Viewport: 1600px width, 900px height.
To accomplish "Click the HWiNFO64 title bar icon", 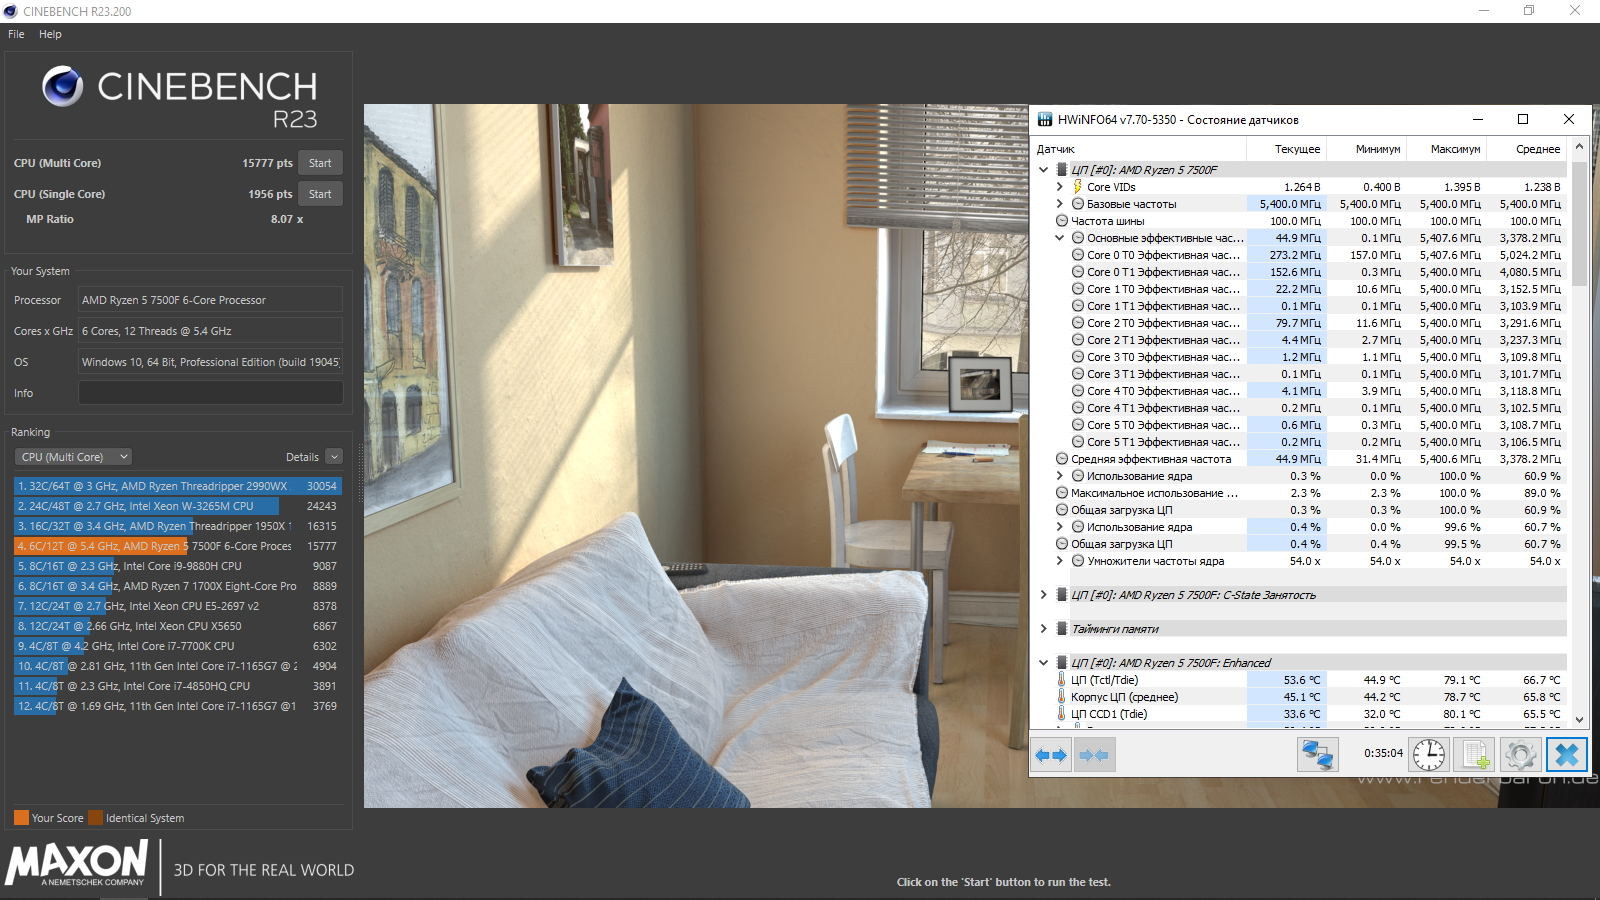I will pyautogui.click(x=1045, y=119).
